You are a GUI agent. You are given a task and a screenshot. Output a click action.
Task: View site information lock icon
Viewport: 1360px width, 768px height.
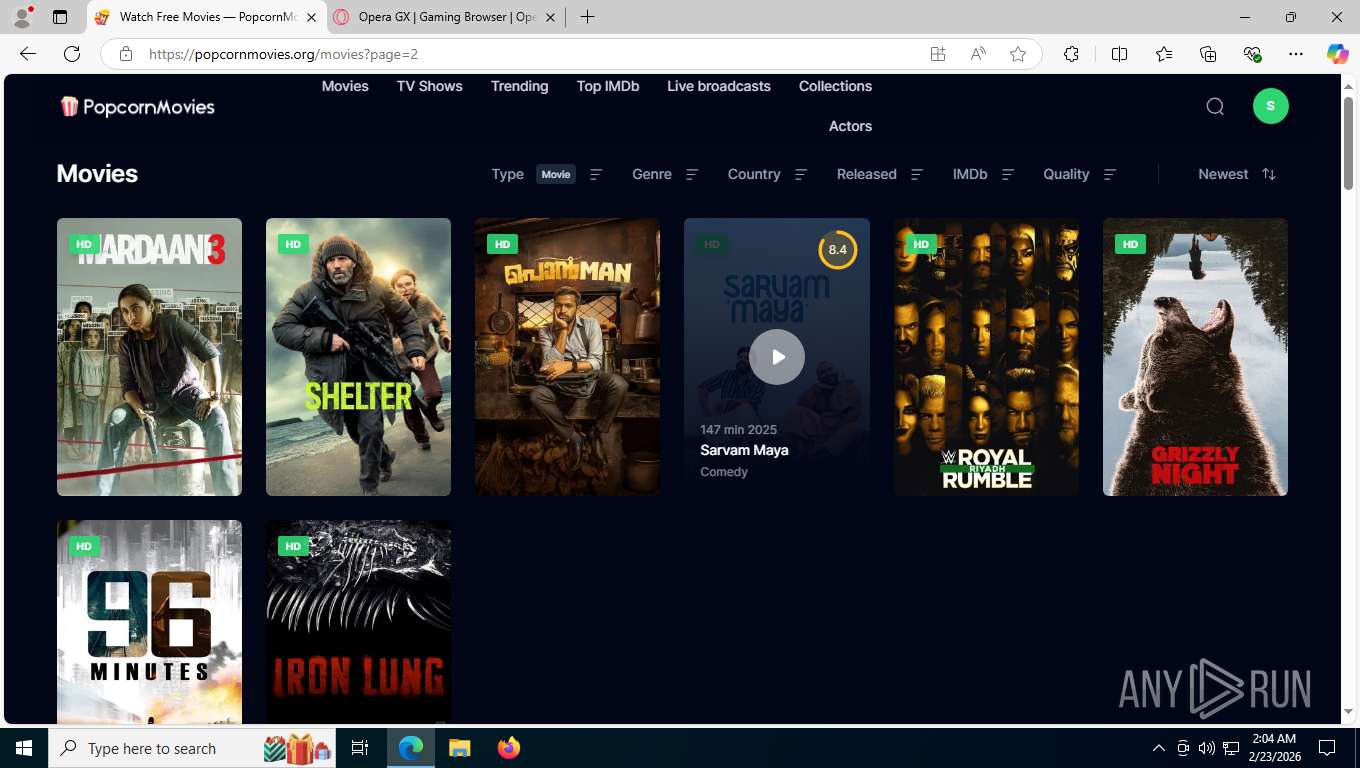point(126,54)
